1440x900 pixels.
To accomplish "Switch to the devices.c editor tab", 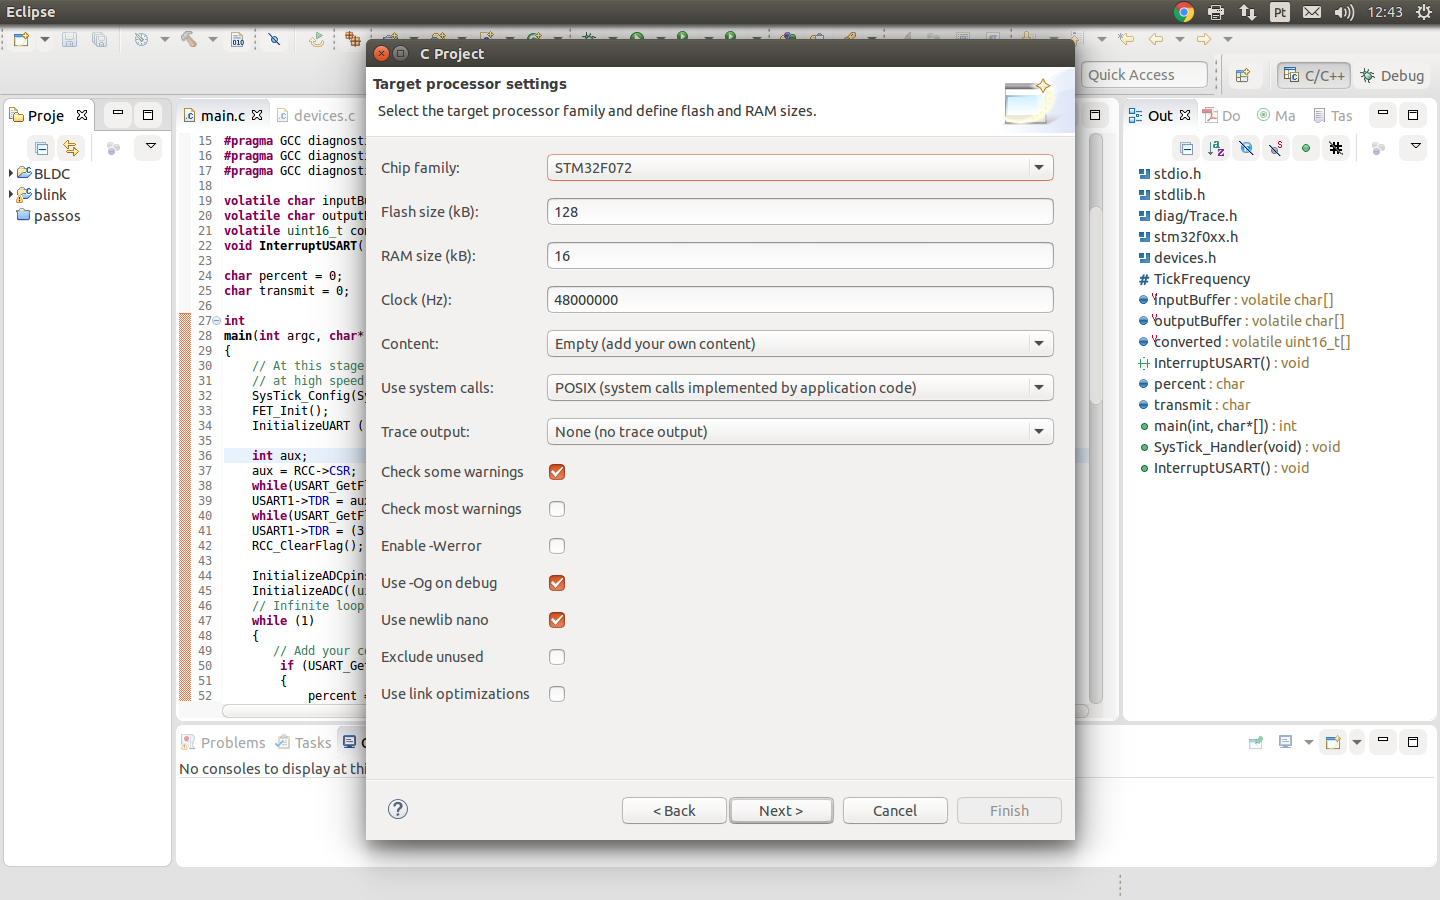I will 316,115.
